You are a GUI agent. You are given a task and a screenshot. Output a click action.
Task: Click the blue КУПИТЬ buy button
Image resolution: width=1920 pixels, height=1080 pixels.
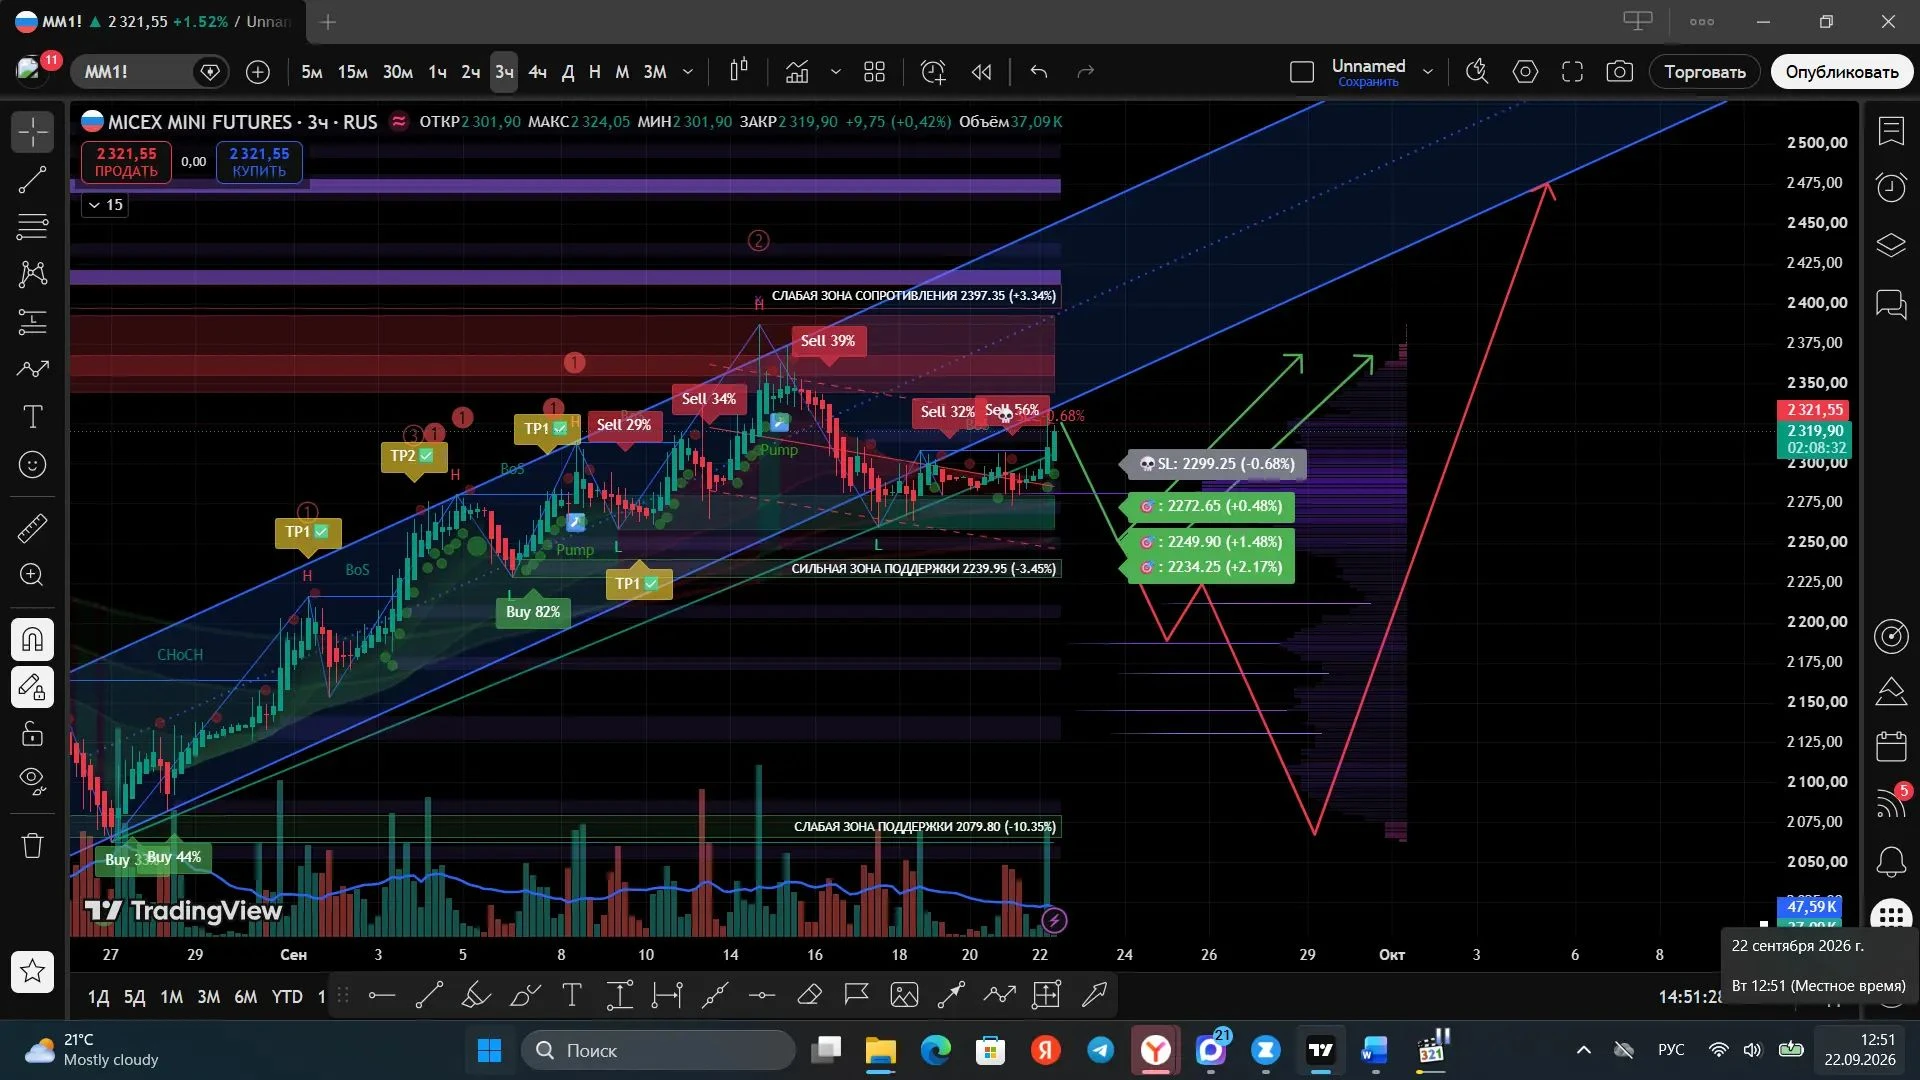259,162
